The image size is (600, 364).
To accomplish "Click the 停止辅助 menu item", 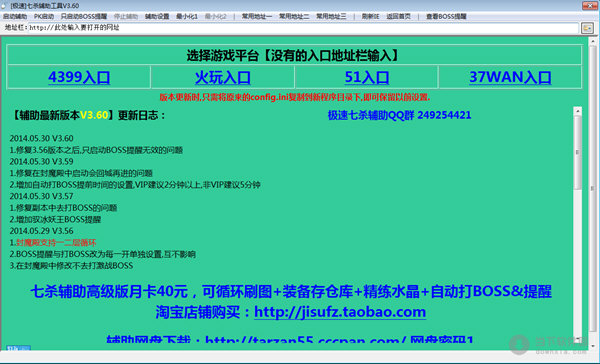I will (x=126, y=16).
